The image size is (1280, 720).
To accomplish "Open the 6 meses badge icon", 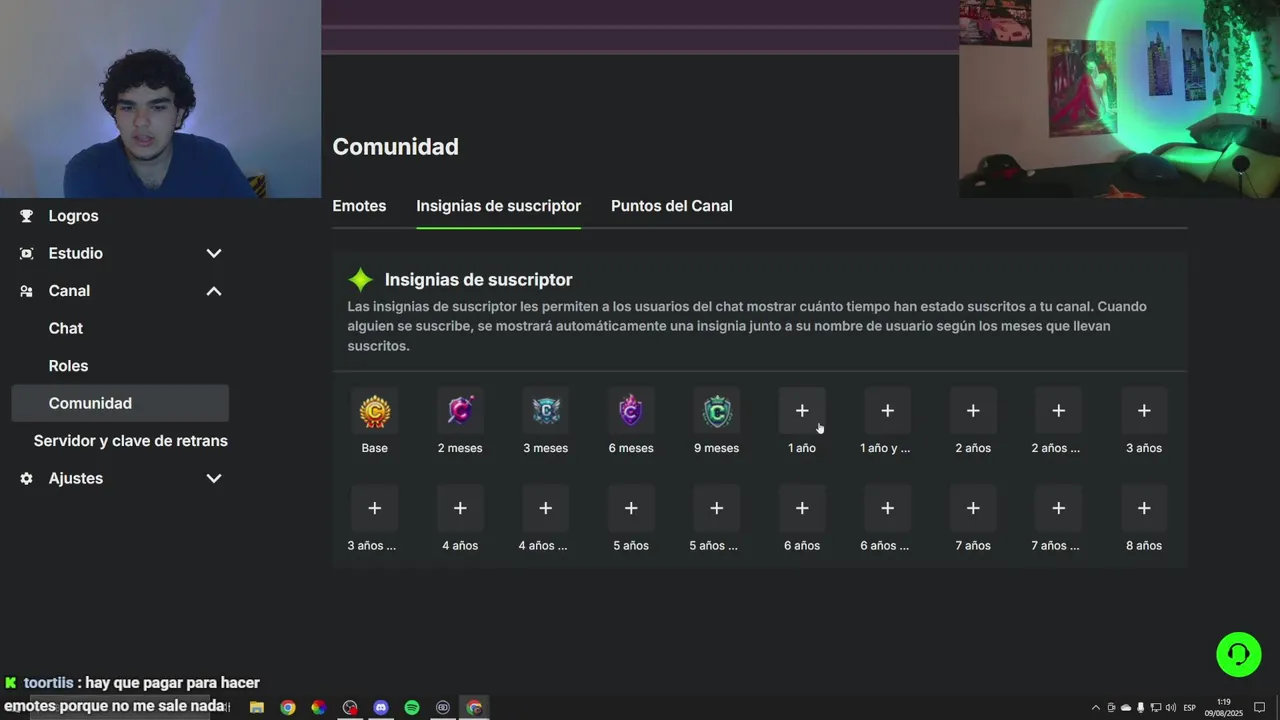I will point(631,411).
